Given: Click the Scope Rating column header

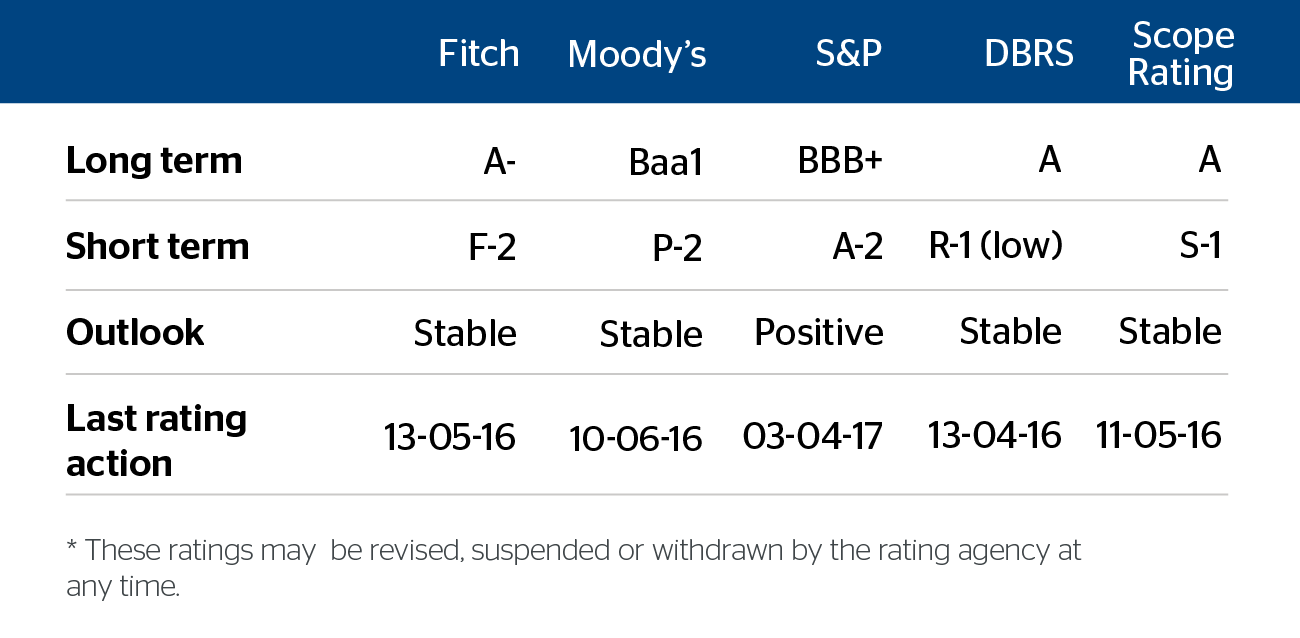Looking at the screenshot, I should click(x=1181, y=54).
